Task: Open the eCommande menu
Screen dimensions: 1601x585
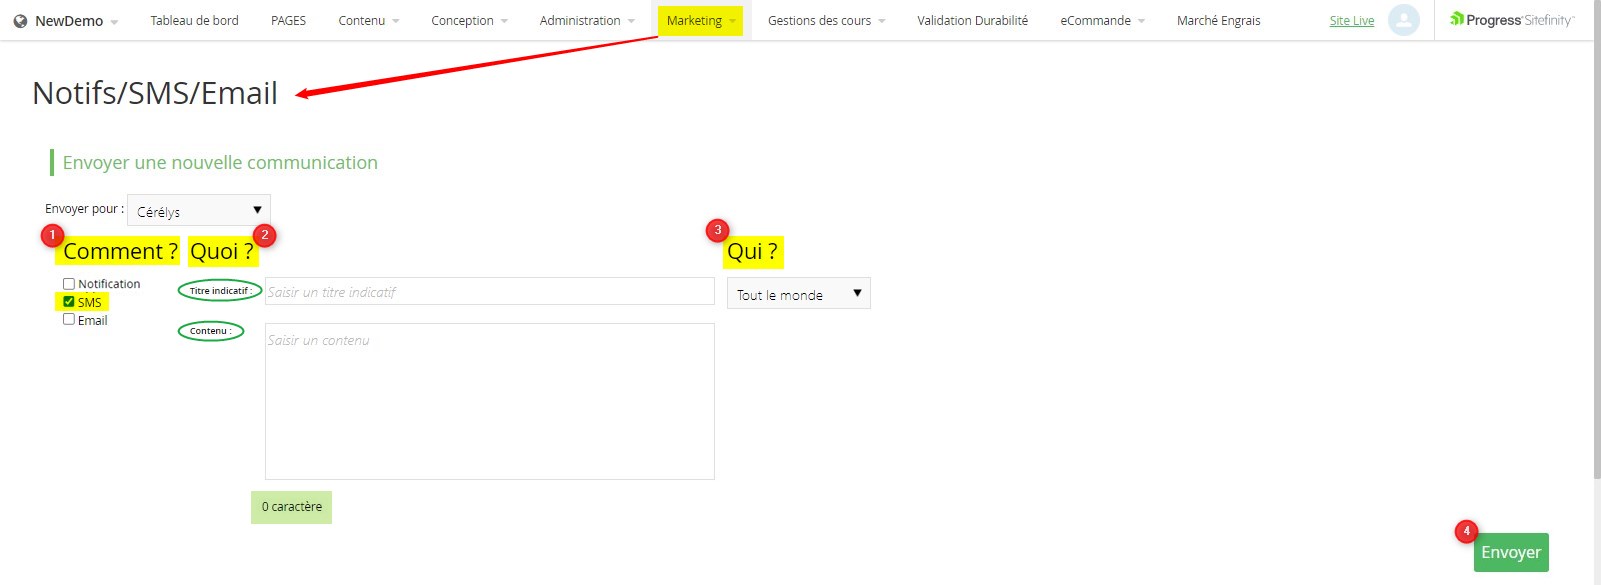Action: coord(1102,20)
